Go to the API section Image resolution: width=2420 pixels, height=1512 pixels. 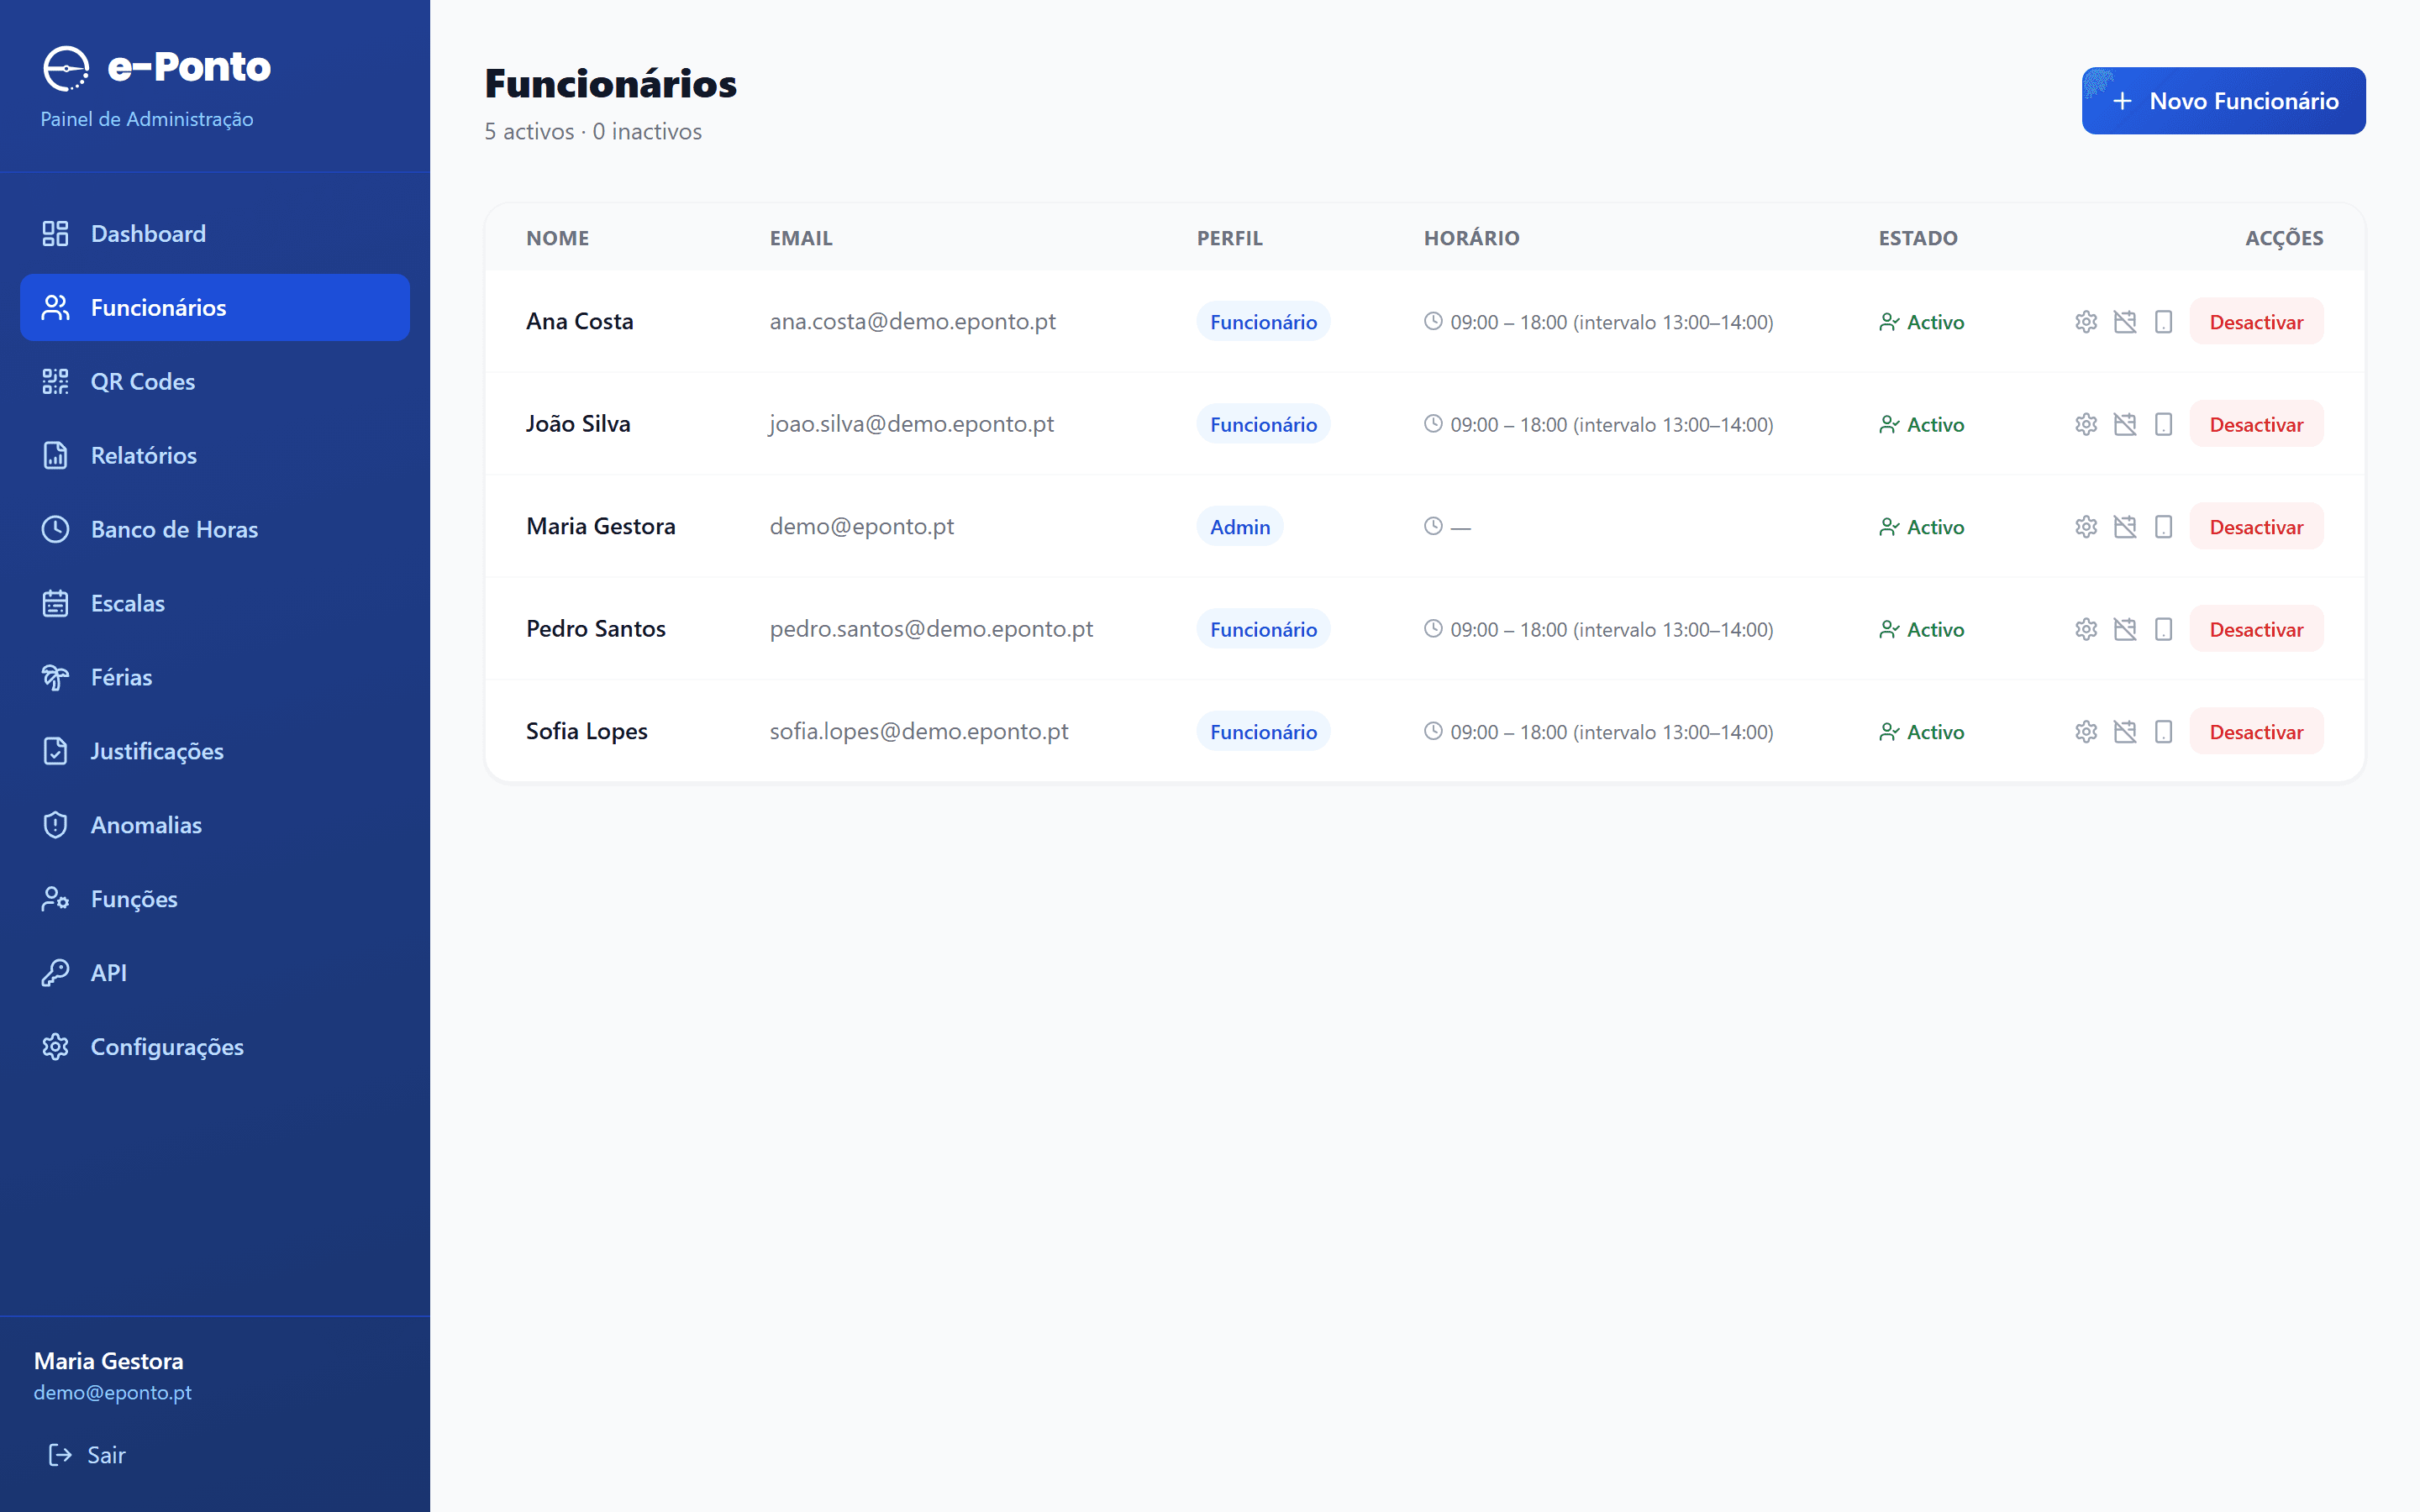click(215, 974)
